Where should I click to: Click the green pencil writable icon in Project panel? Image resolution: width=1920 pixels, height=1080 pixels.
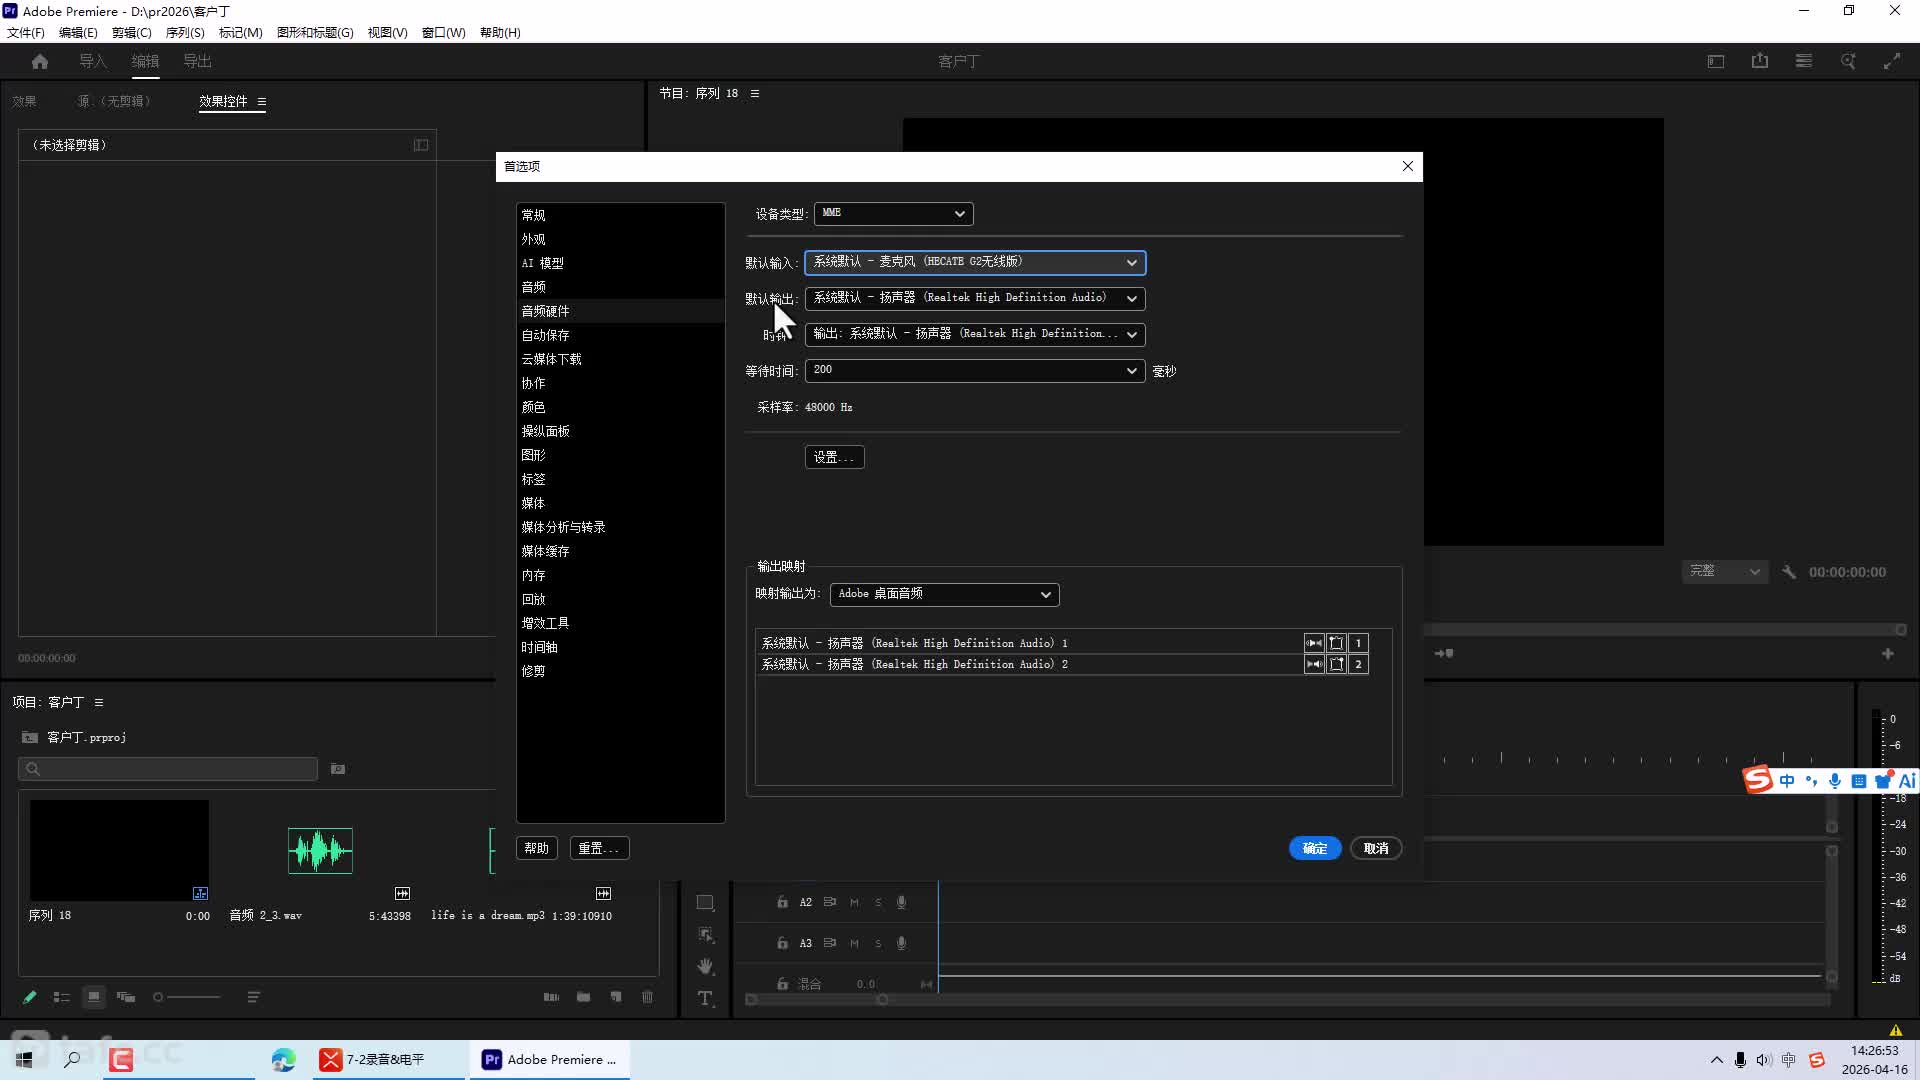coord(30,997)
